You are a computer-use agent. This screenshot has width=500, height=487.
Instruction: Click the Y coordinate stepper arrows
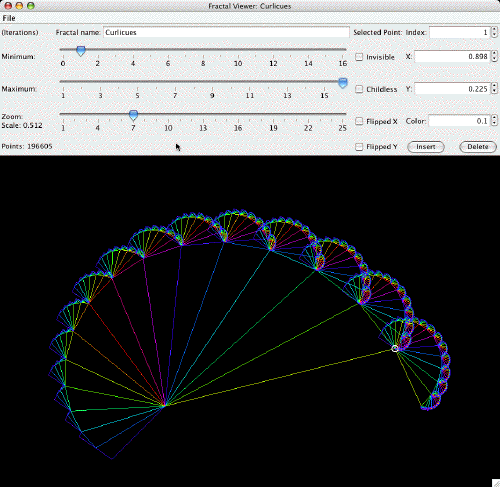tap(494, 89)
